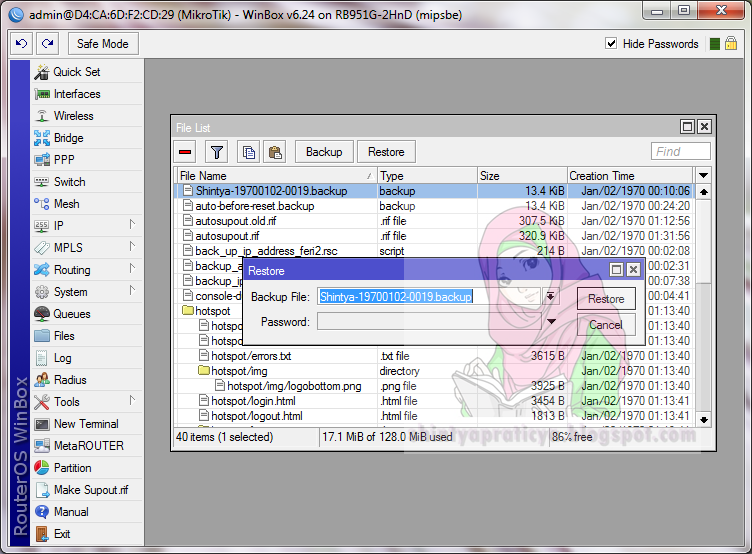
Task: Copy file using File List copy icon
Action: (x=248, y=152)
